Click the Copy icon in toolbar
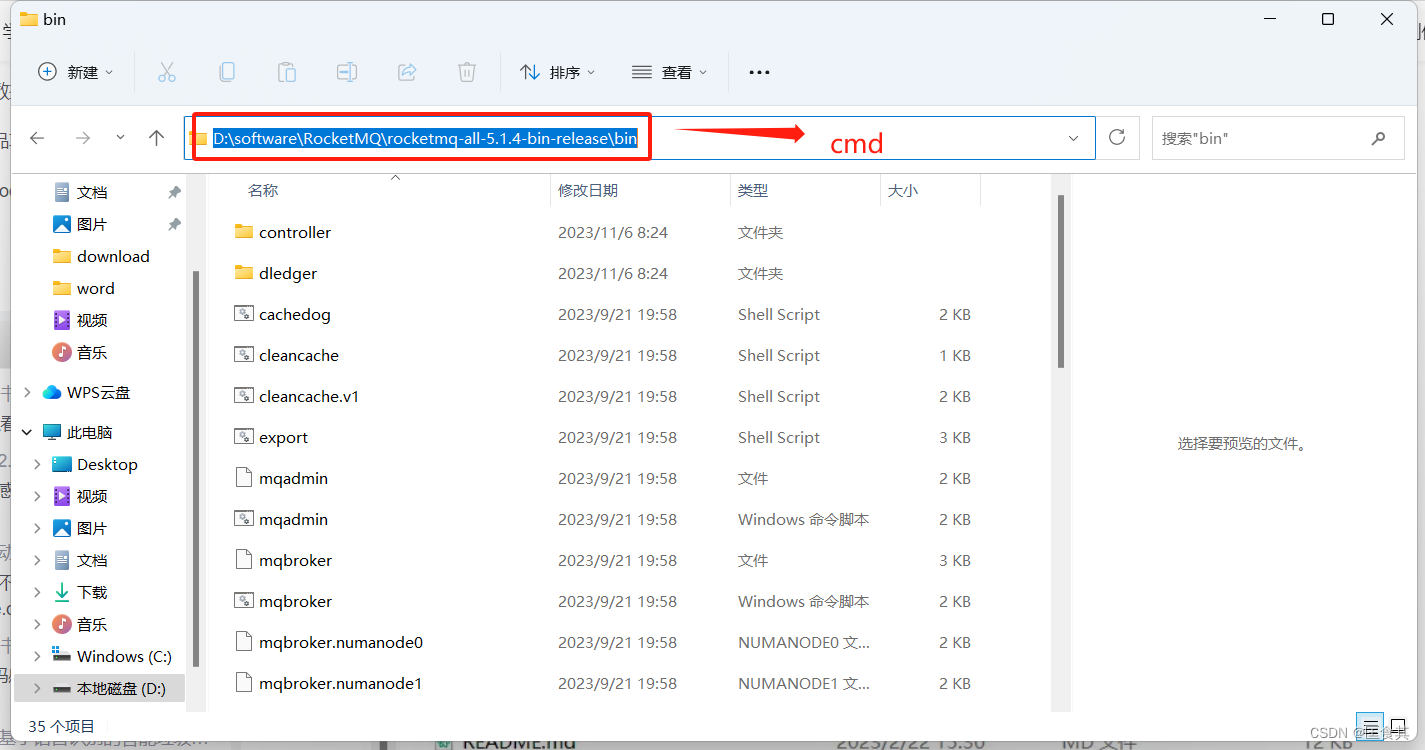This screenshot has width=1425, height=750. tap(227, 72)
